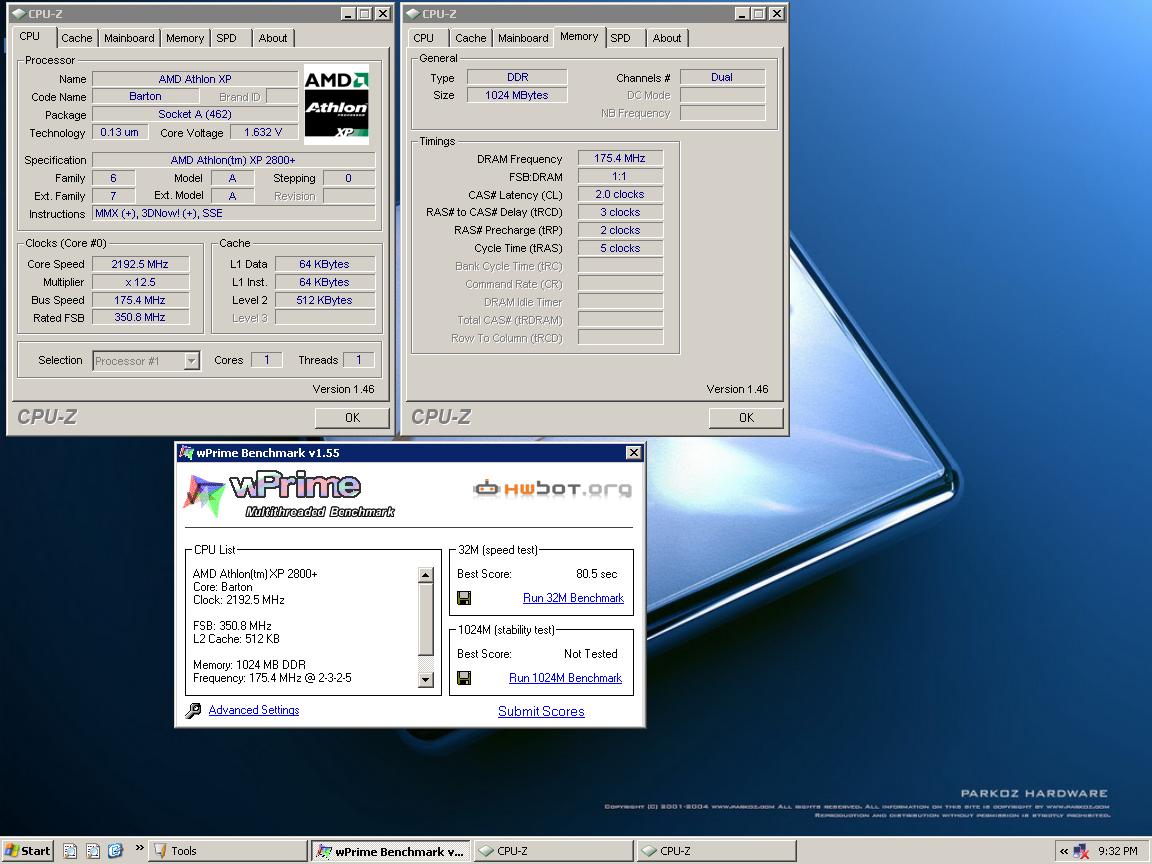Viewport: 1152px width, 864px height.
Task: Click the Run 32M Benchmark link
Action: click(x=573, y=598)
